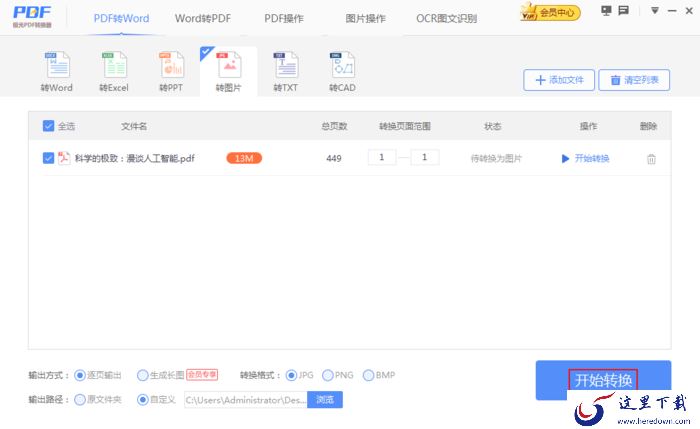Open the feedback message icon in the title bar
The width and height of the screenshot is (700, 429).
click(x=624, y=10)
